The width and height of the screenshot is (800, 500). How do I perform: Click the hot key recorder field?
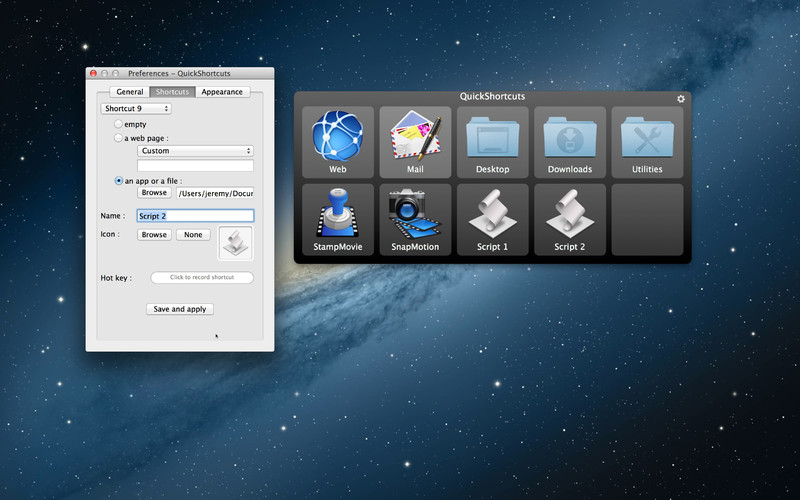[x=202, y=278]
